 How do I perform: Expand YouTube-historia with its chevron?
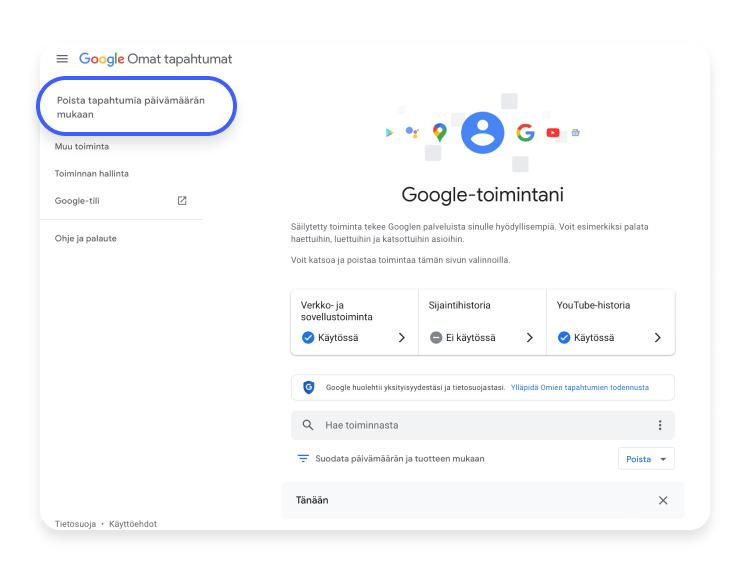pyautogui.click(x=658, y=338)
